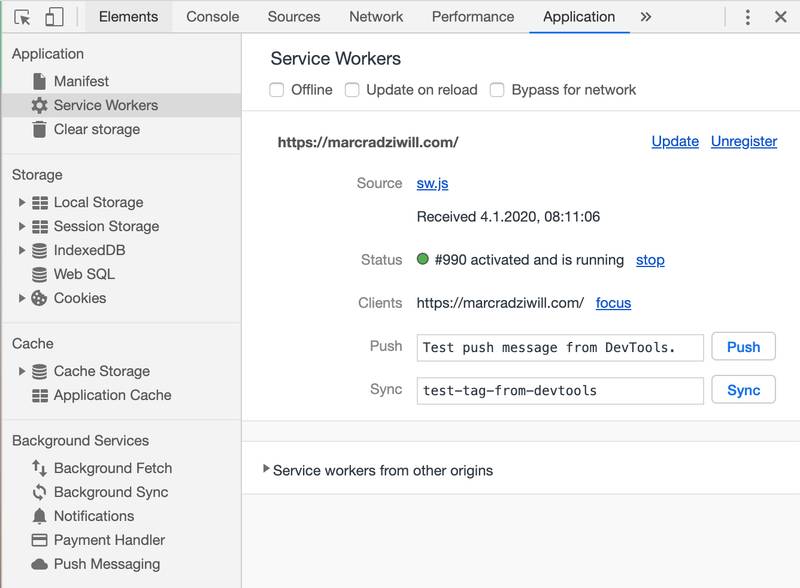Viewport: 800px width, 588px height.
Task: Toggle Bypass for network checkbox
Action: [497, 90]
